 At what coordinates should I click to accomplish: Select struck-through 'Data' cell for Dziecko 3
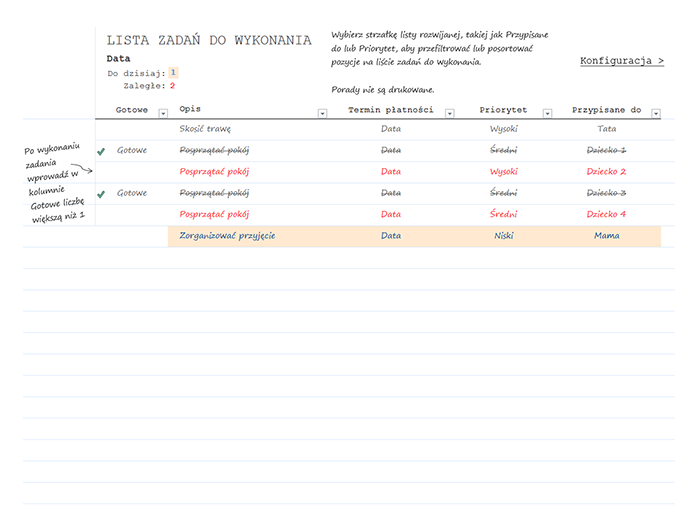(x=391, y=192)
